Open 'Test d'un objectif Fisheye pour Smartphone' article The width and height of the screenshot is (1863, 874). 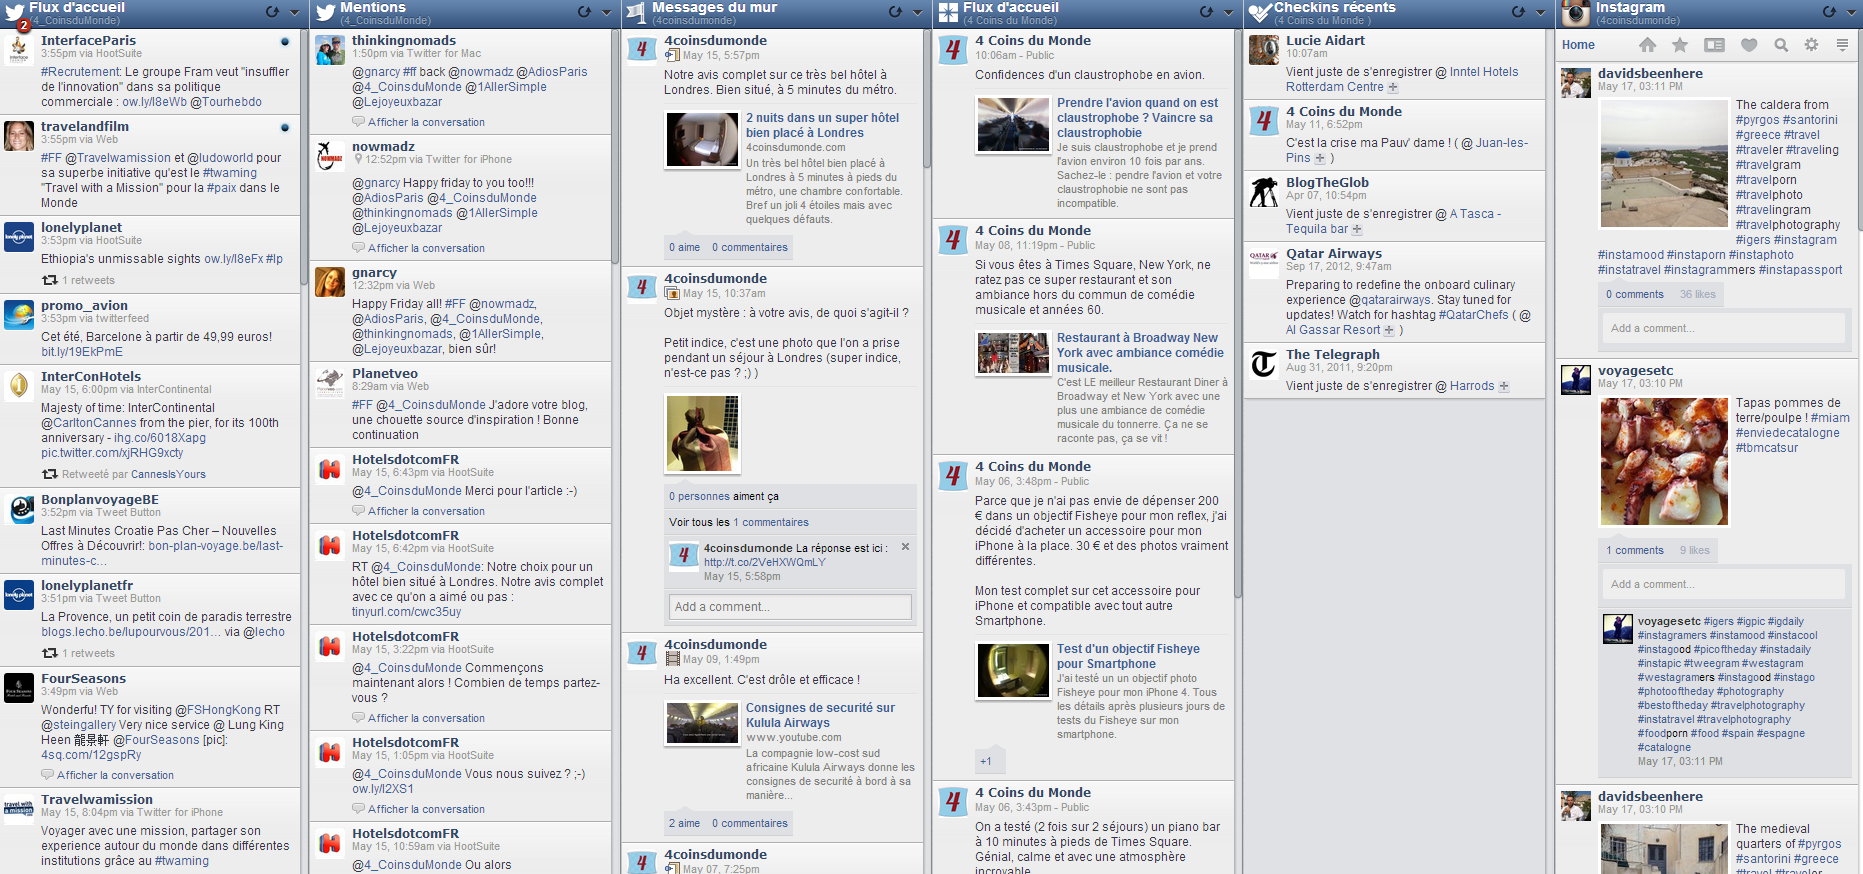(x=1128, y=656)
